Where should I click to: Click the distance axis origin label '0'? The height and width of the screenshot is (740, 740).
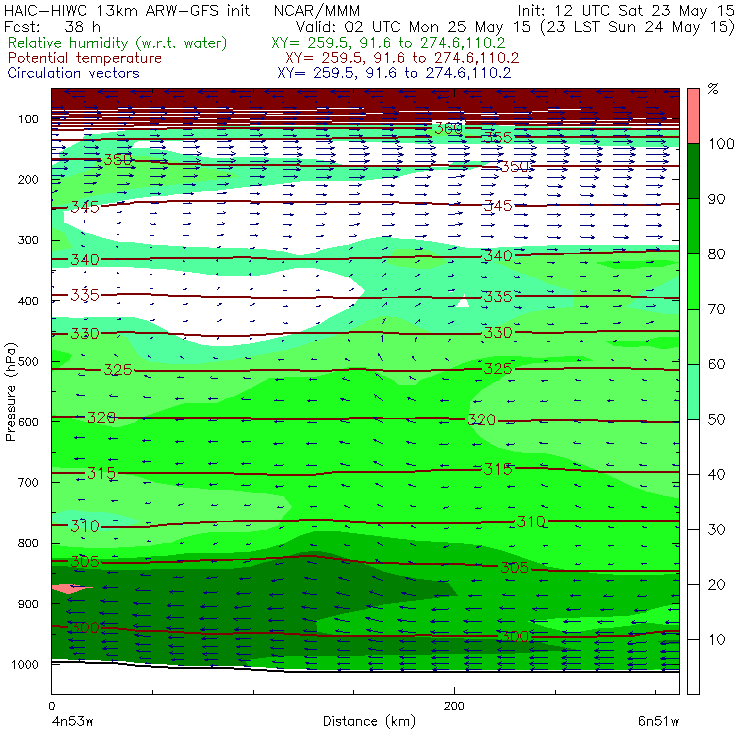51,706
